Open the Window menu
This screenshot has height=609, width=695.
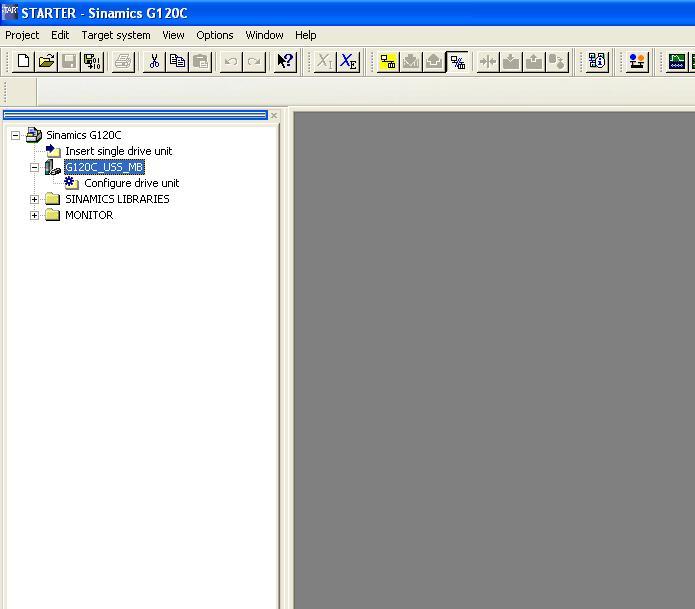coord(264,35)
